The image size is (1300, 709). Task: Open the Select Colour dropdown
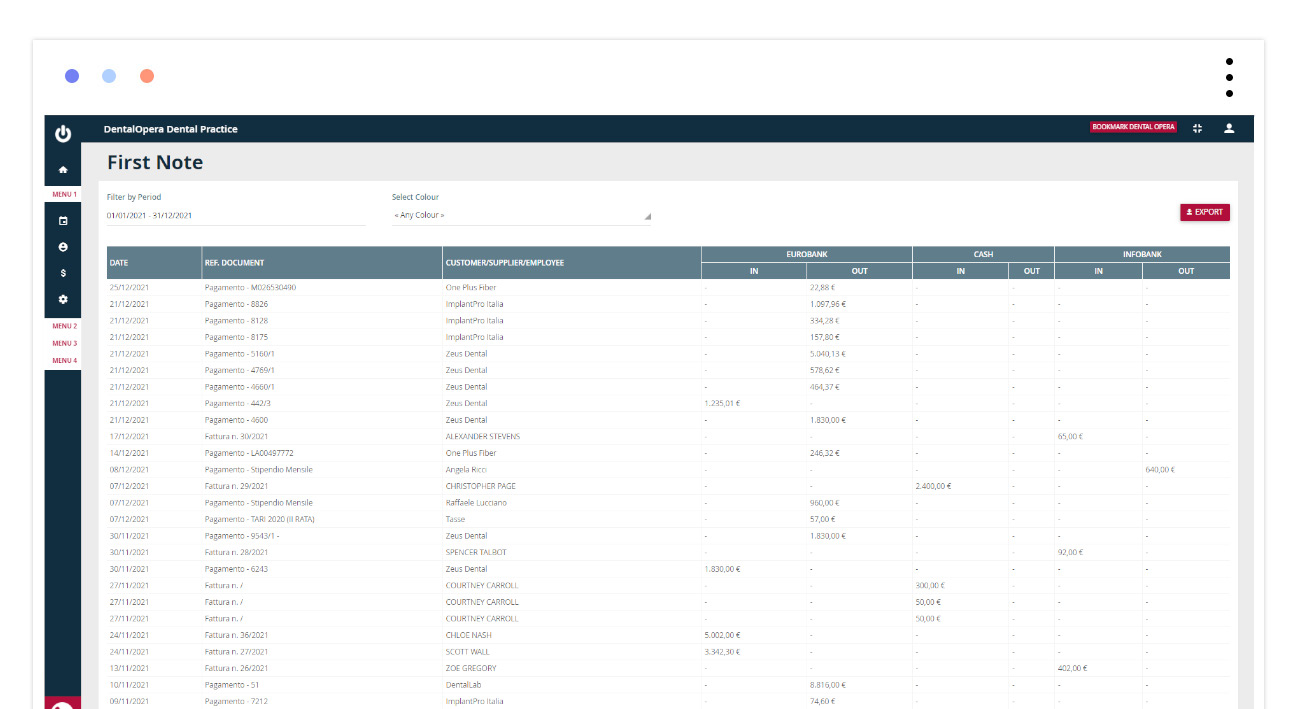coord(521,215)
